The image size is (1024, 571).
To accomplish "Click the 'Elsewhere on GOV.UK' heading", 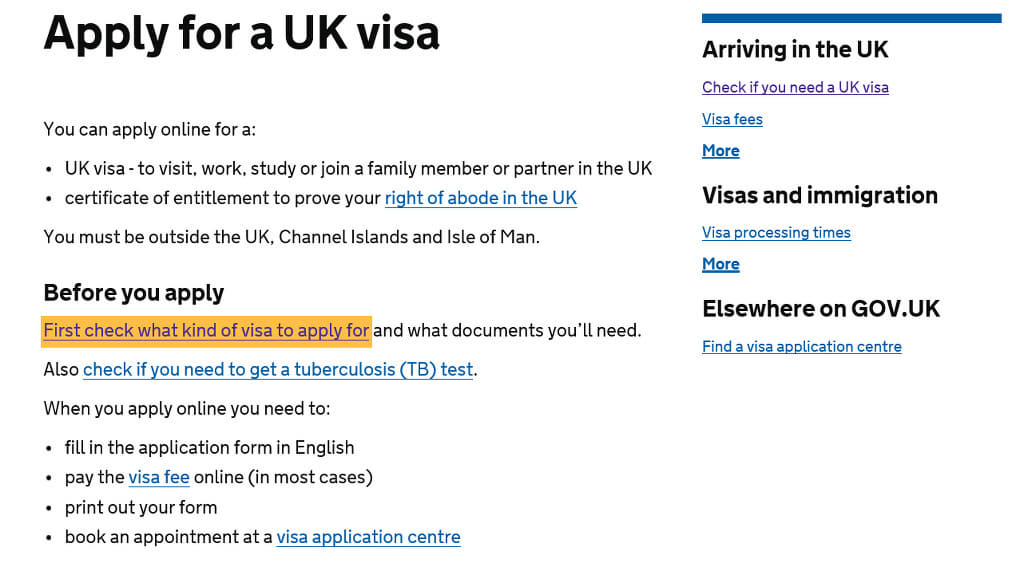I will (x=821, y=309).
